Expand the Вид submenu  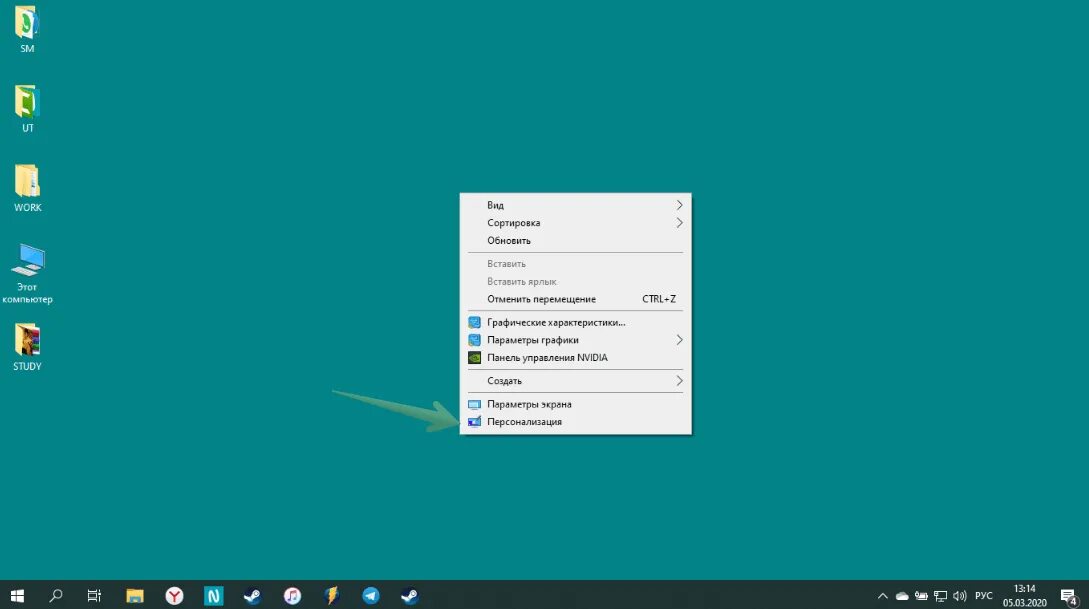(x=575, y=205)
